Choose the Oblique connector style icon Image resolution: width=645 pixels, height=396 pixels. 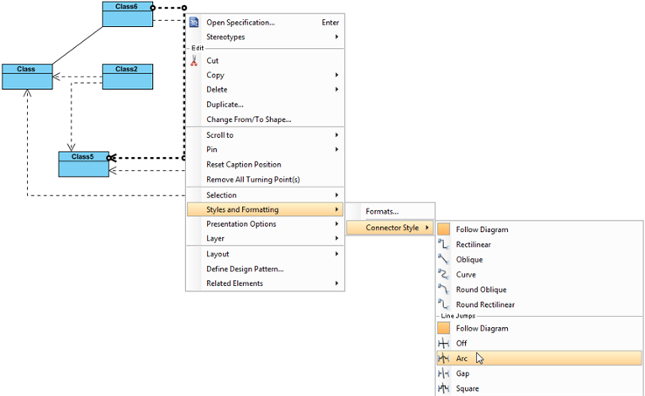[443, 259]
